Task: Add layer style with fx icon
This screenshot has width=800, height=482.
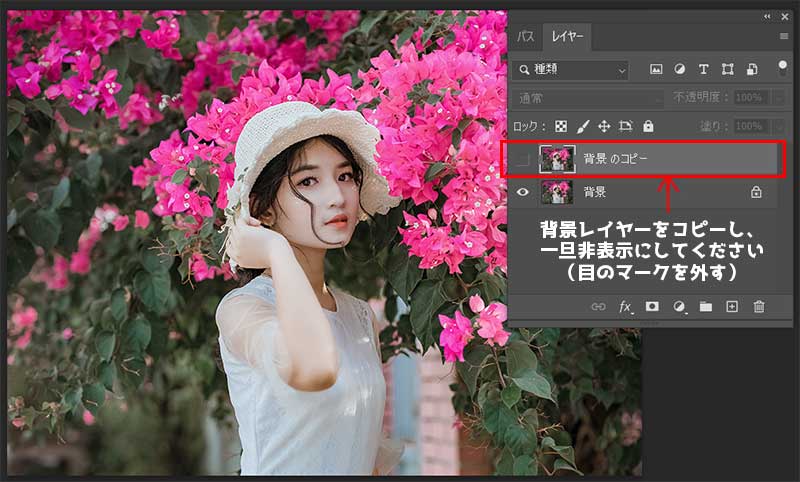Action: pos(626,307)
